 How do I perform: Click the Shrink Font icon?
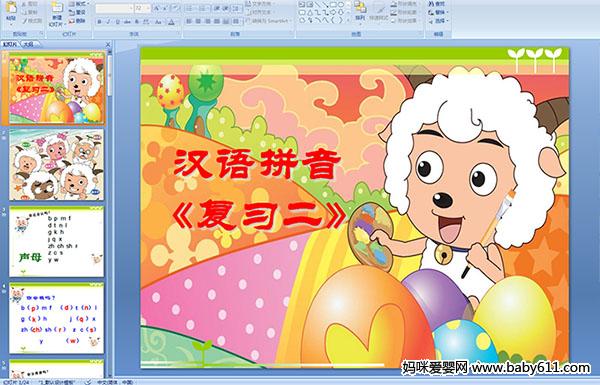pos(166,8)
